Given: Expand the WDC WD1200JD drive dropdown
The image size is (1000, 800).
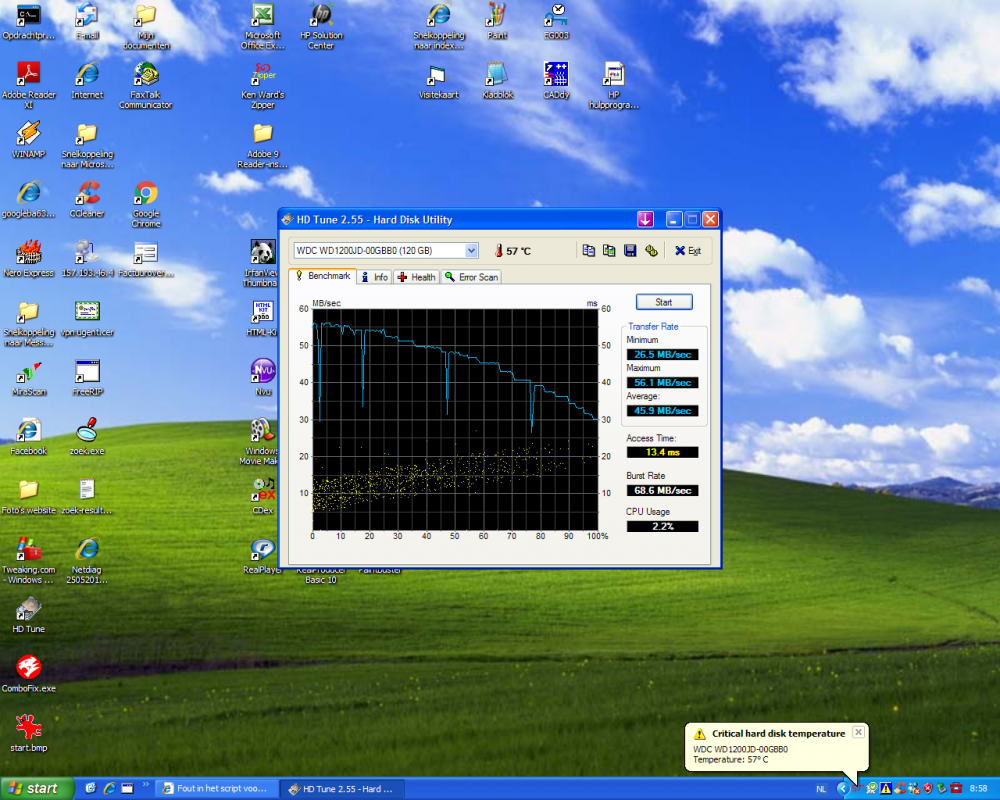Looking at the screenshot, I should pyautogui.click(x=471, y=251).
